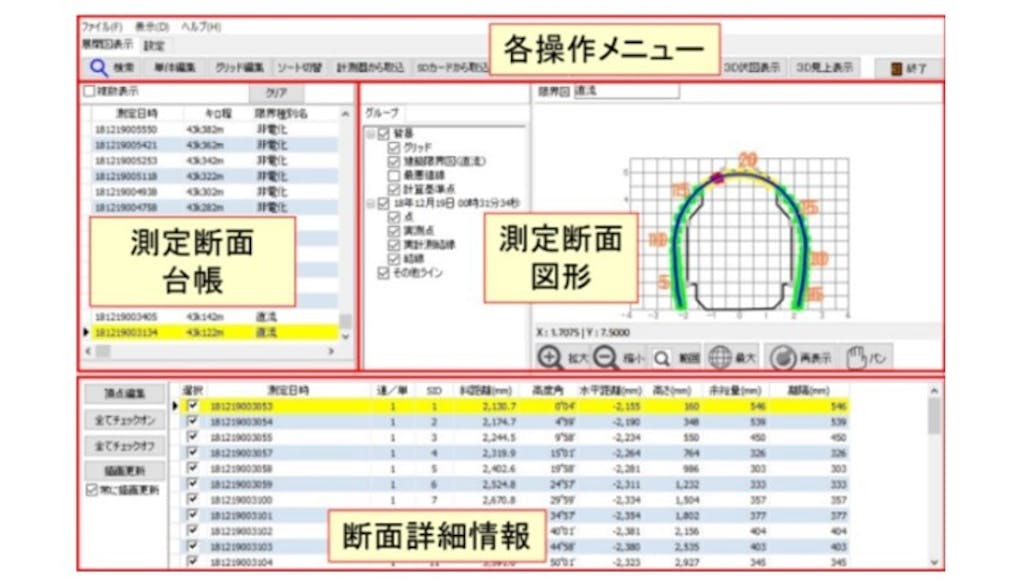Zoom out with the 縮小 magnifier
Image resolution: width=1024 pixels, height=586 pixels.
(x=618, y=358)
